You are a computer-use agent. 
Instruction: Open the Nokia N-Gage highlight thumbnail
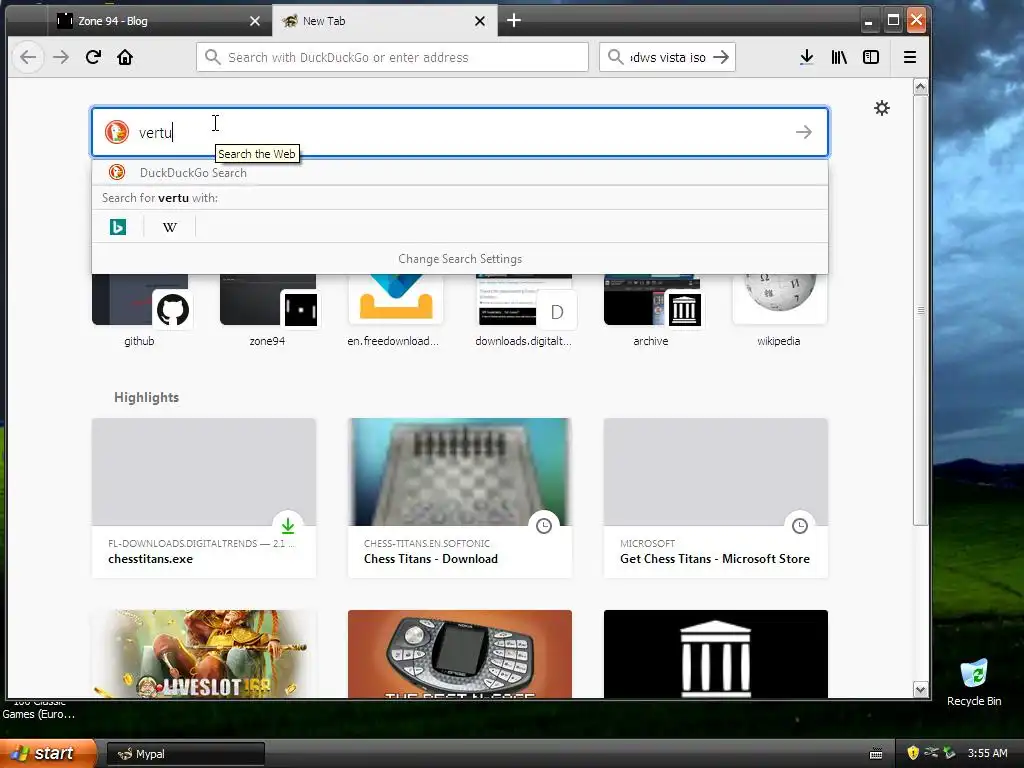pyautogui.click(x=460, y=654)
